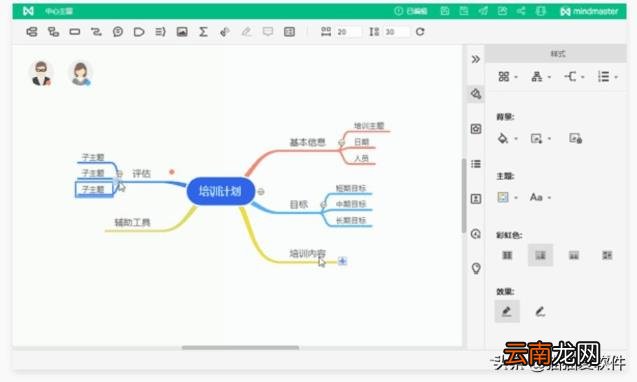637x382 pixels.
Task: Click the export icon in green header
Action: 502,11
